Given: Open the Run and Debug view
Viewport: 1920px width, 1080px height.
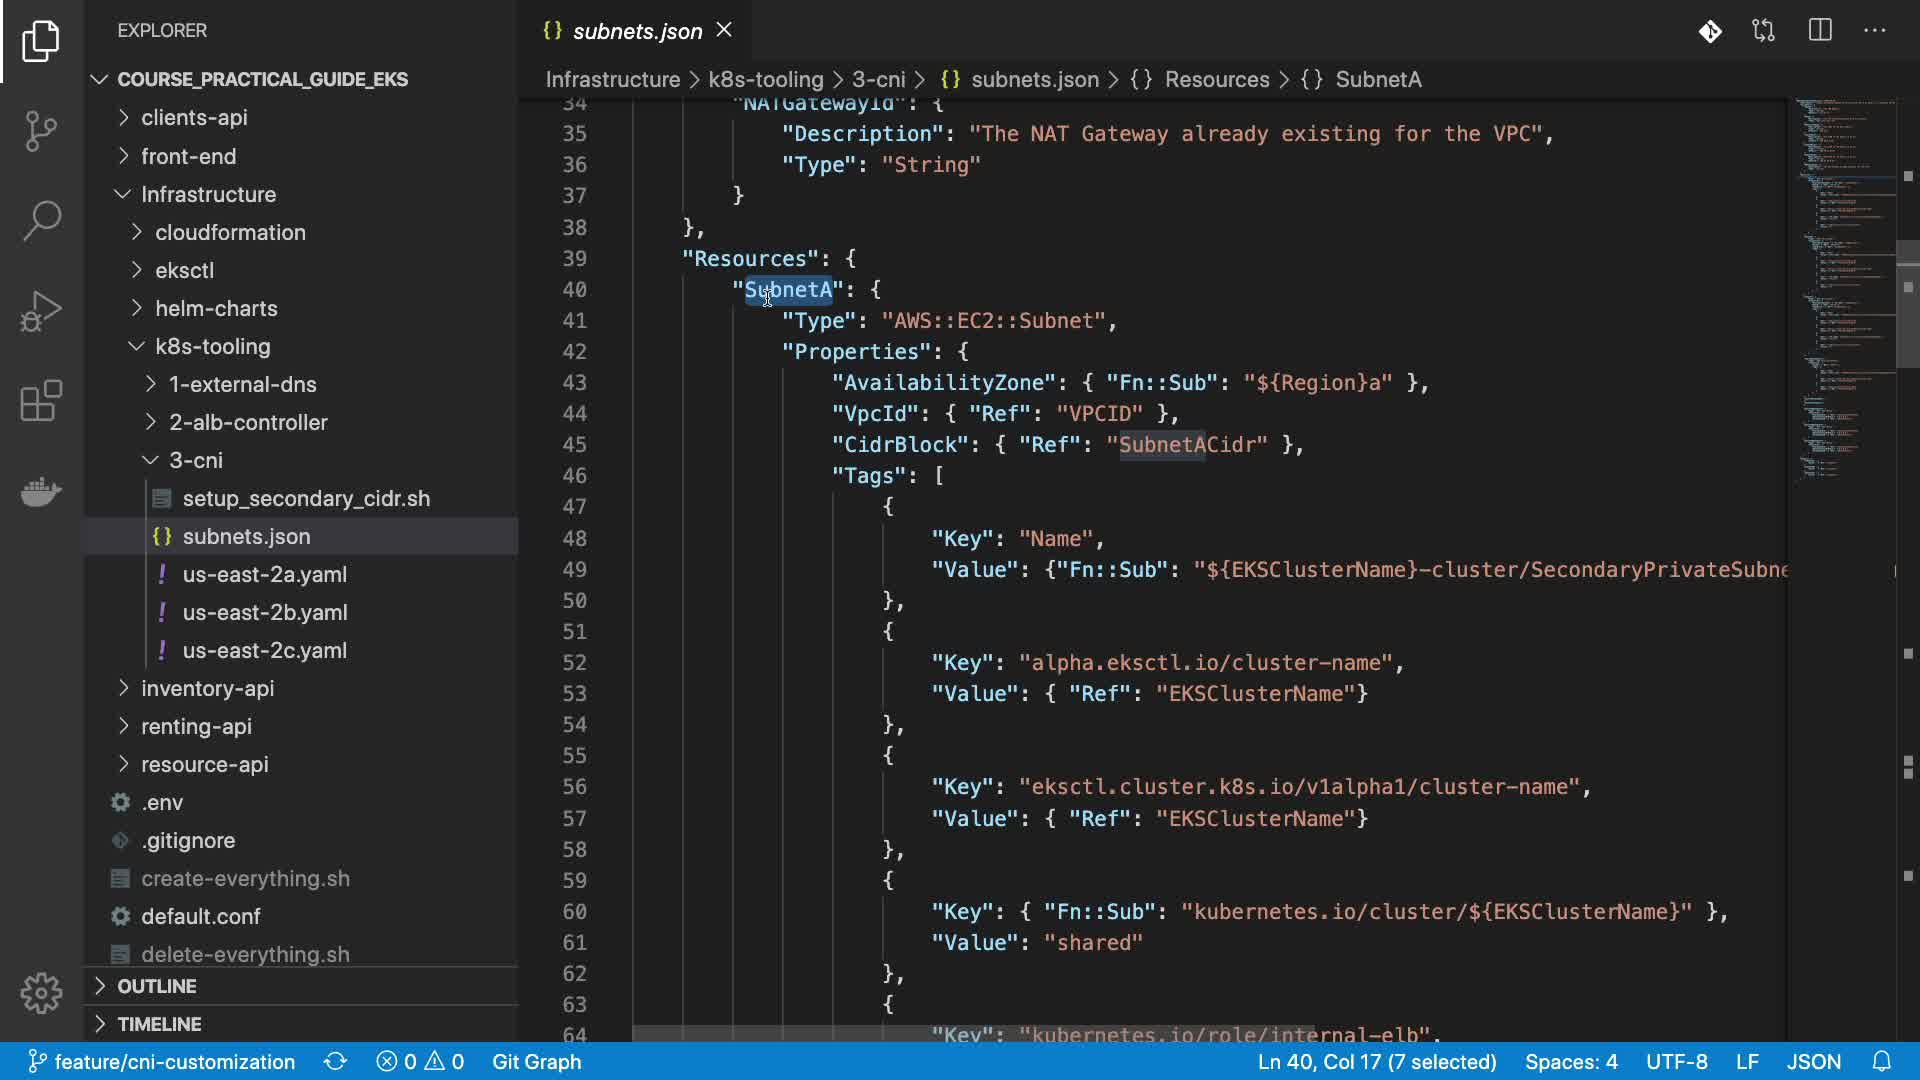Looking at the screenshot, I should pos(41,311).
